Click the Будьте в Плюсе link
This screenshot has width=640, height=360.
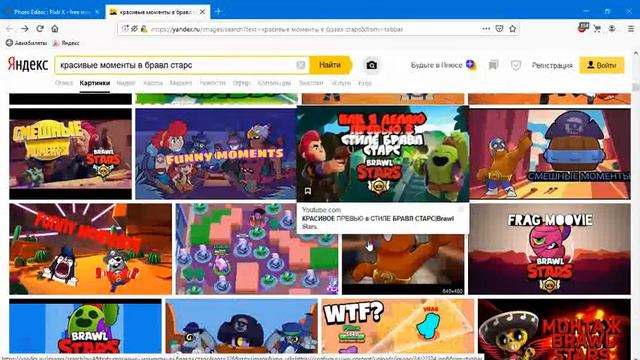(443, 65)
